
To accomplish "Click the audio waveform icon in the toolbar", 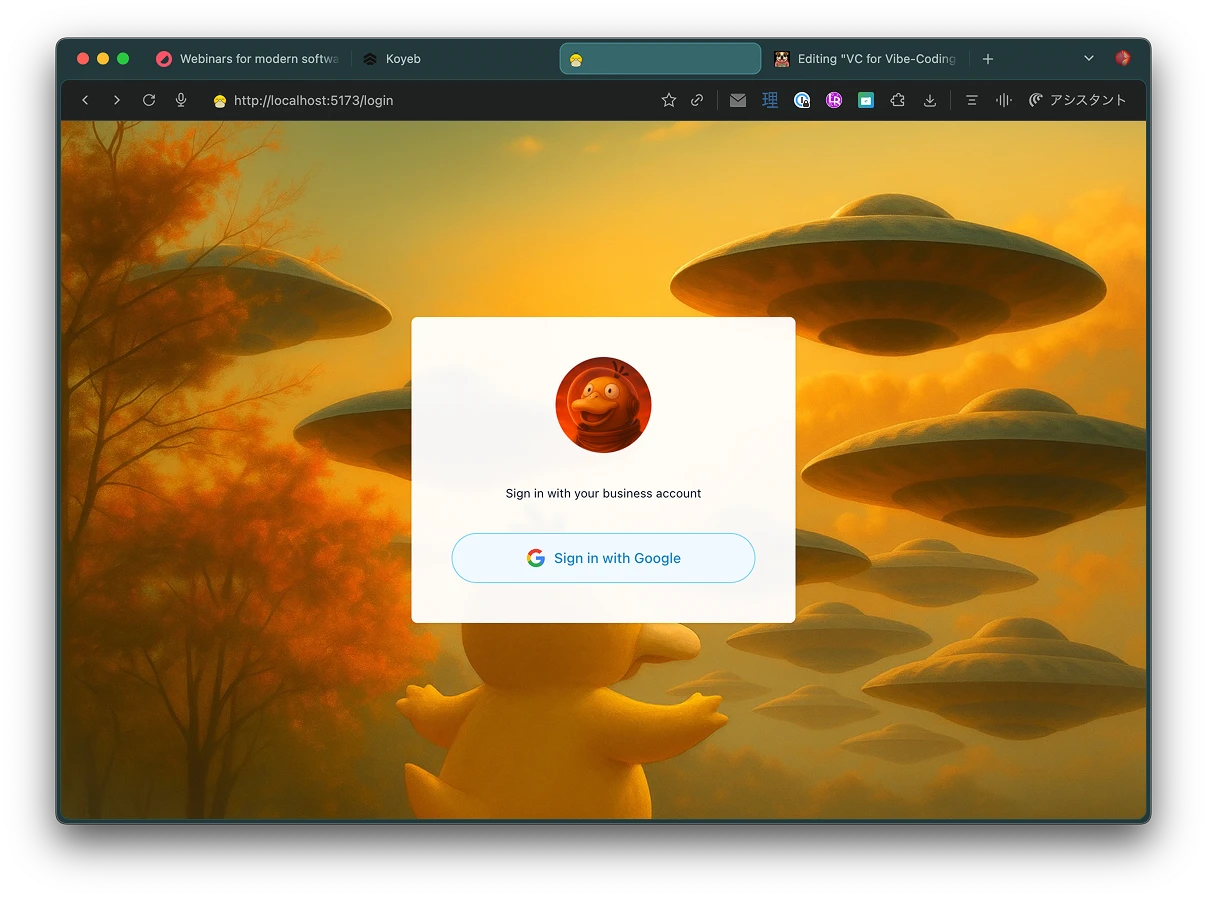I will click(1003, 100).
